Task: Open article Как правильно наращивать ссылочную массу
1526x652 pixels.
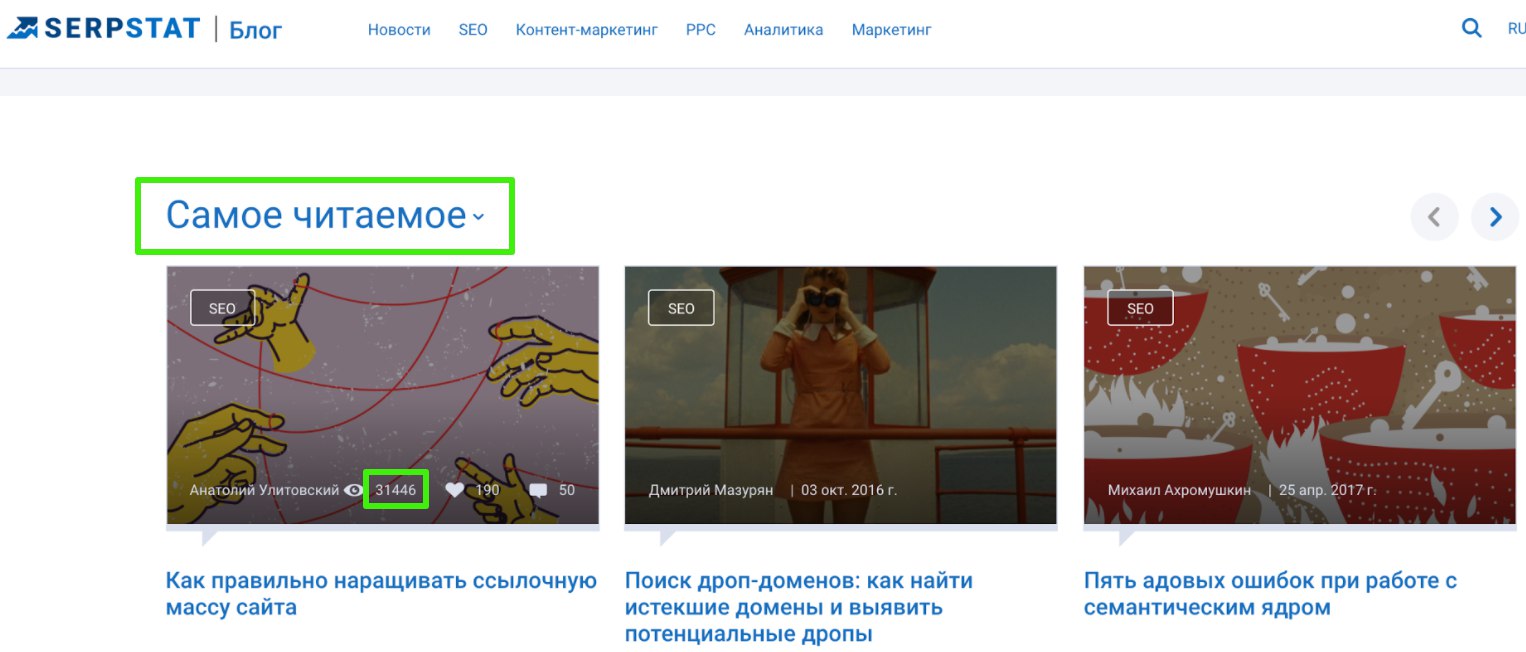Action: (x=381, y=593)
